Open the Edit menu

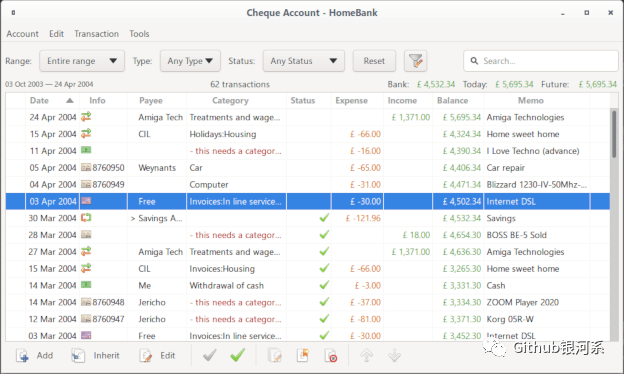[x=57, y=34]
